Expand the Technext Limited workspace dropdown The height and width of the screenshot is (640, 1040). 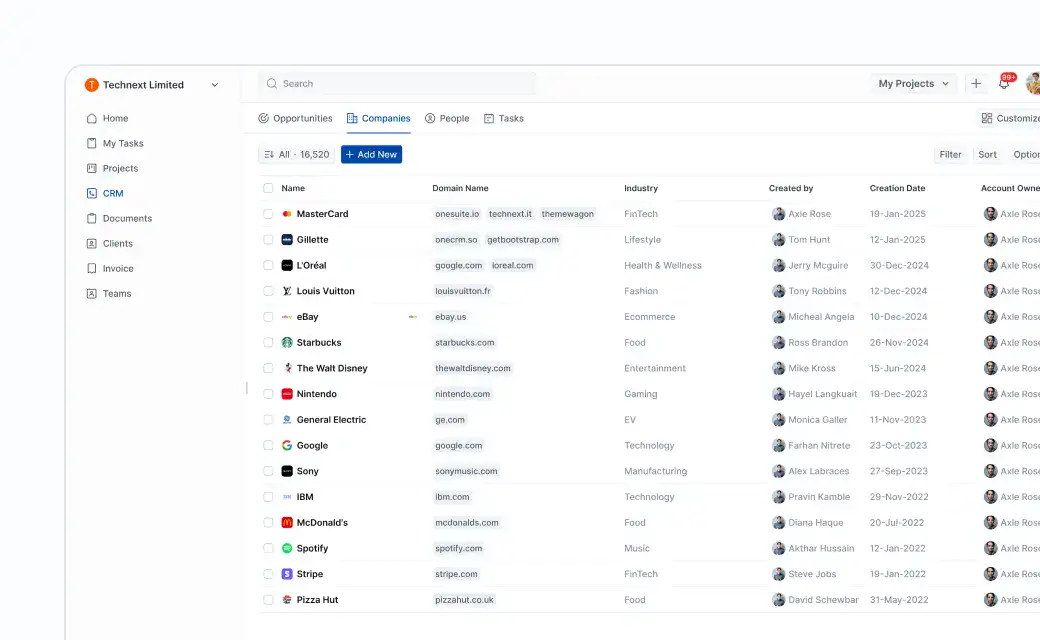(x=214, y=85)
